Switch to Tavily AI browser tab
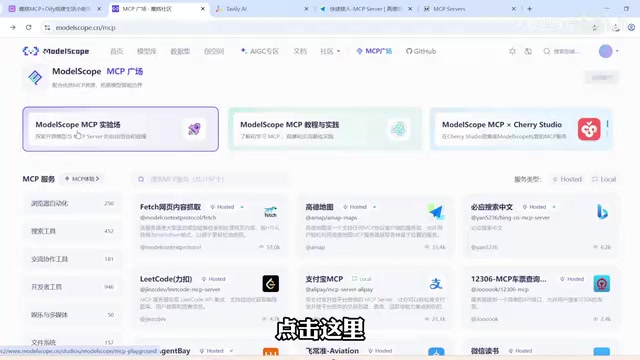Image resolution: width=640 pixels, height=360 pixels. (262, 9)
